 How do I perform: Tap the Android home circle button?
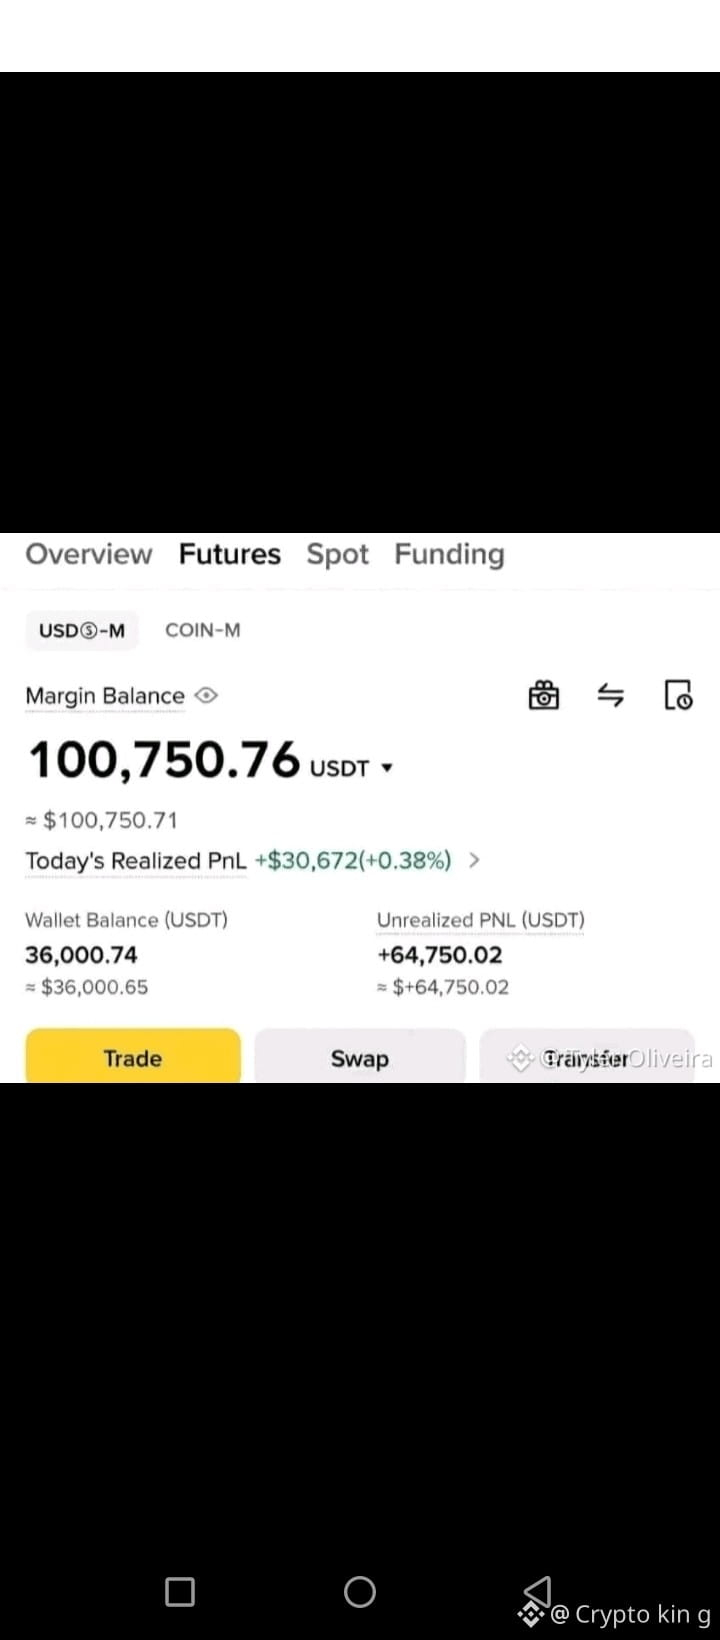point(360,1591)
